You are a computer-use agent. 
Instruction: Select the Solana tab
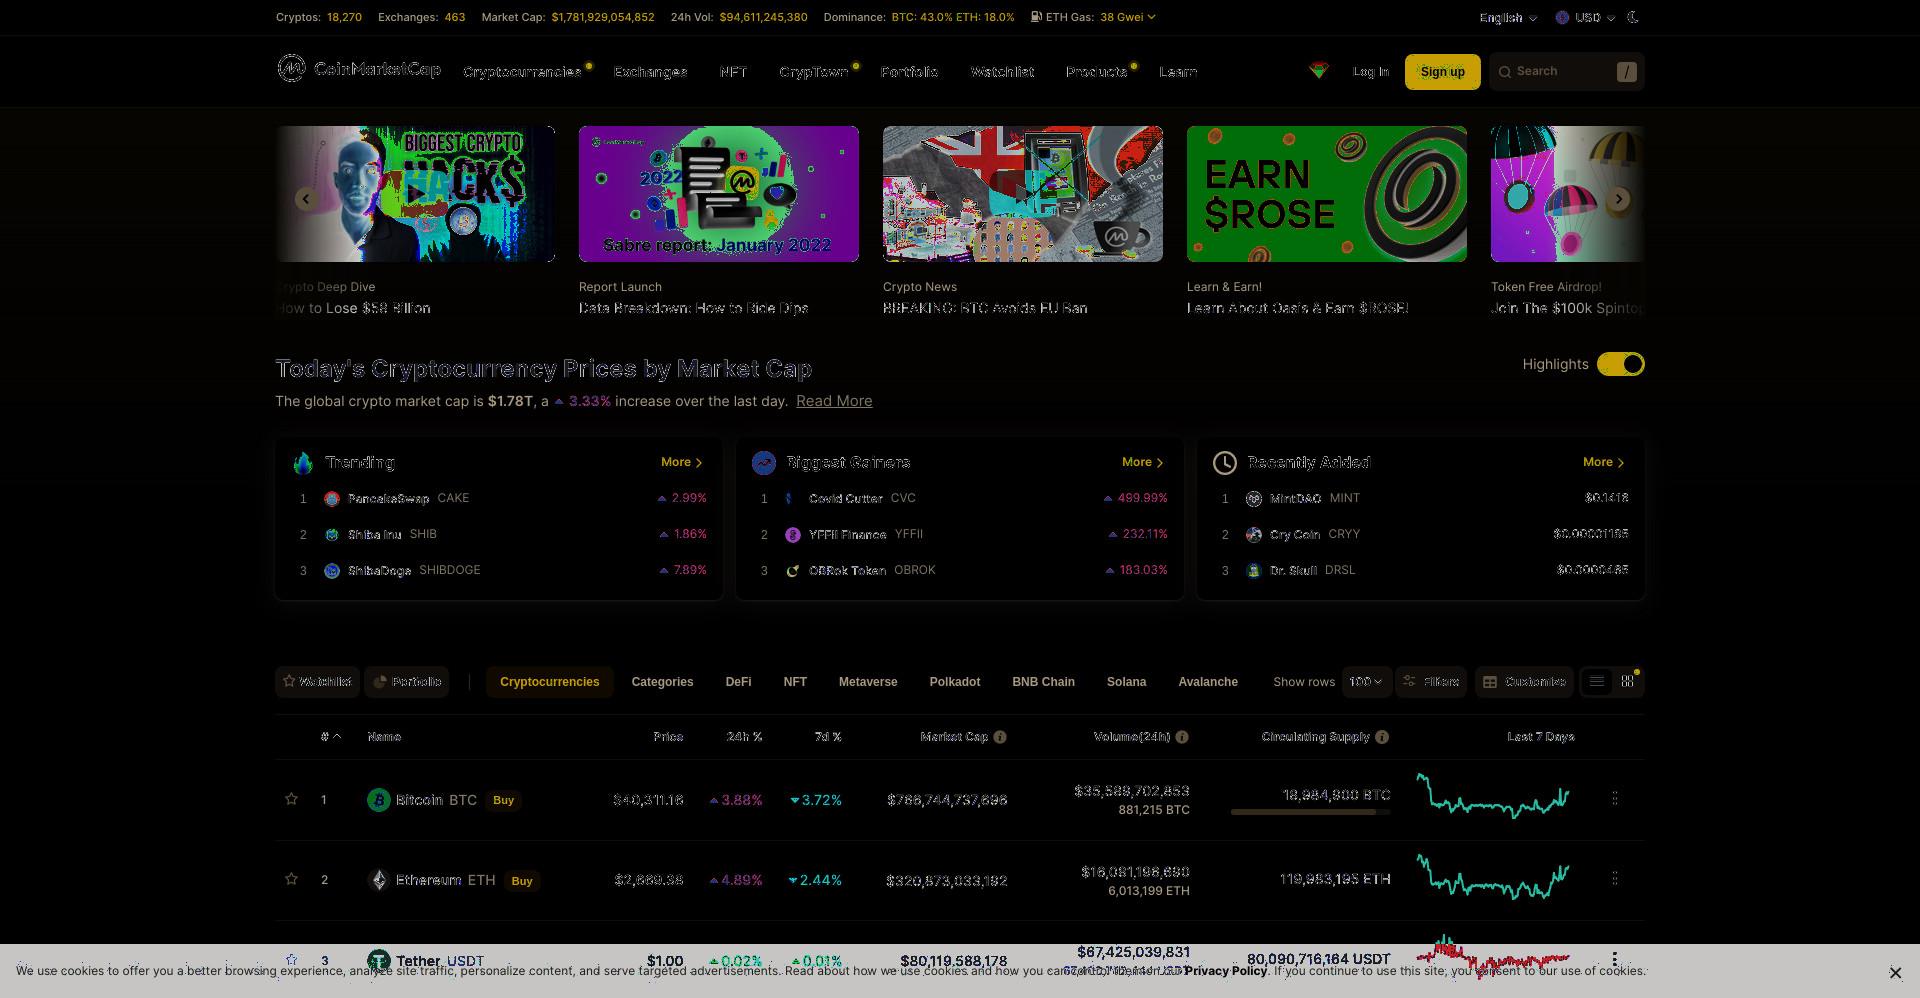point(1126,682)
